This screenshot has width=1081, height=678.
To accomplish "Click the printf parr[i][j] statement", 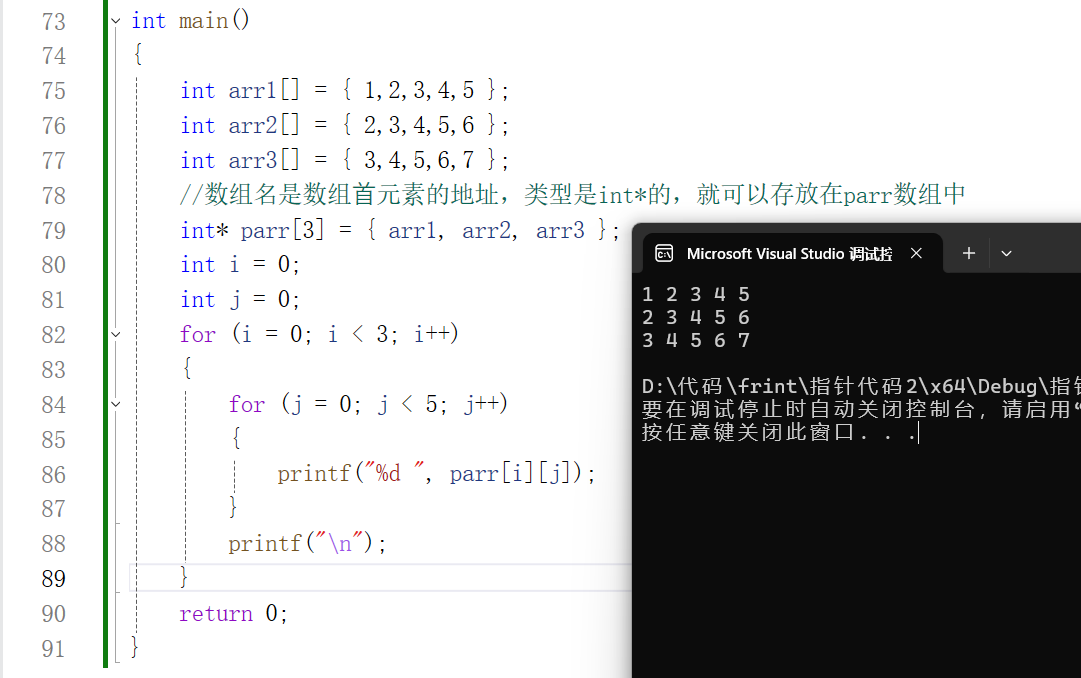I will tap(436, 473).
